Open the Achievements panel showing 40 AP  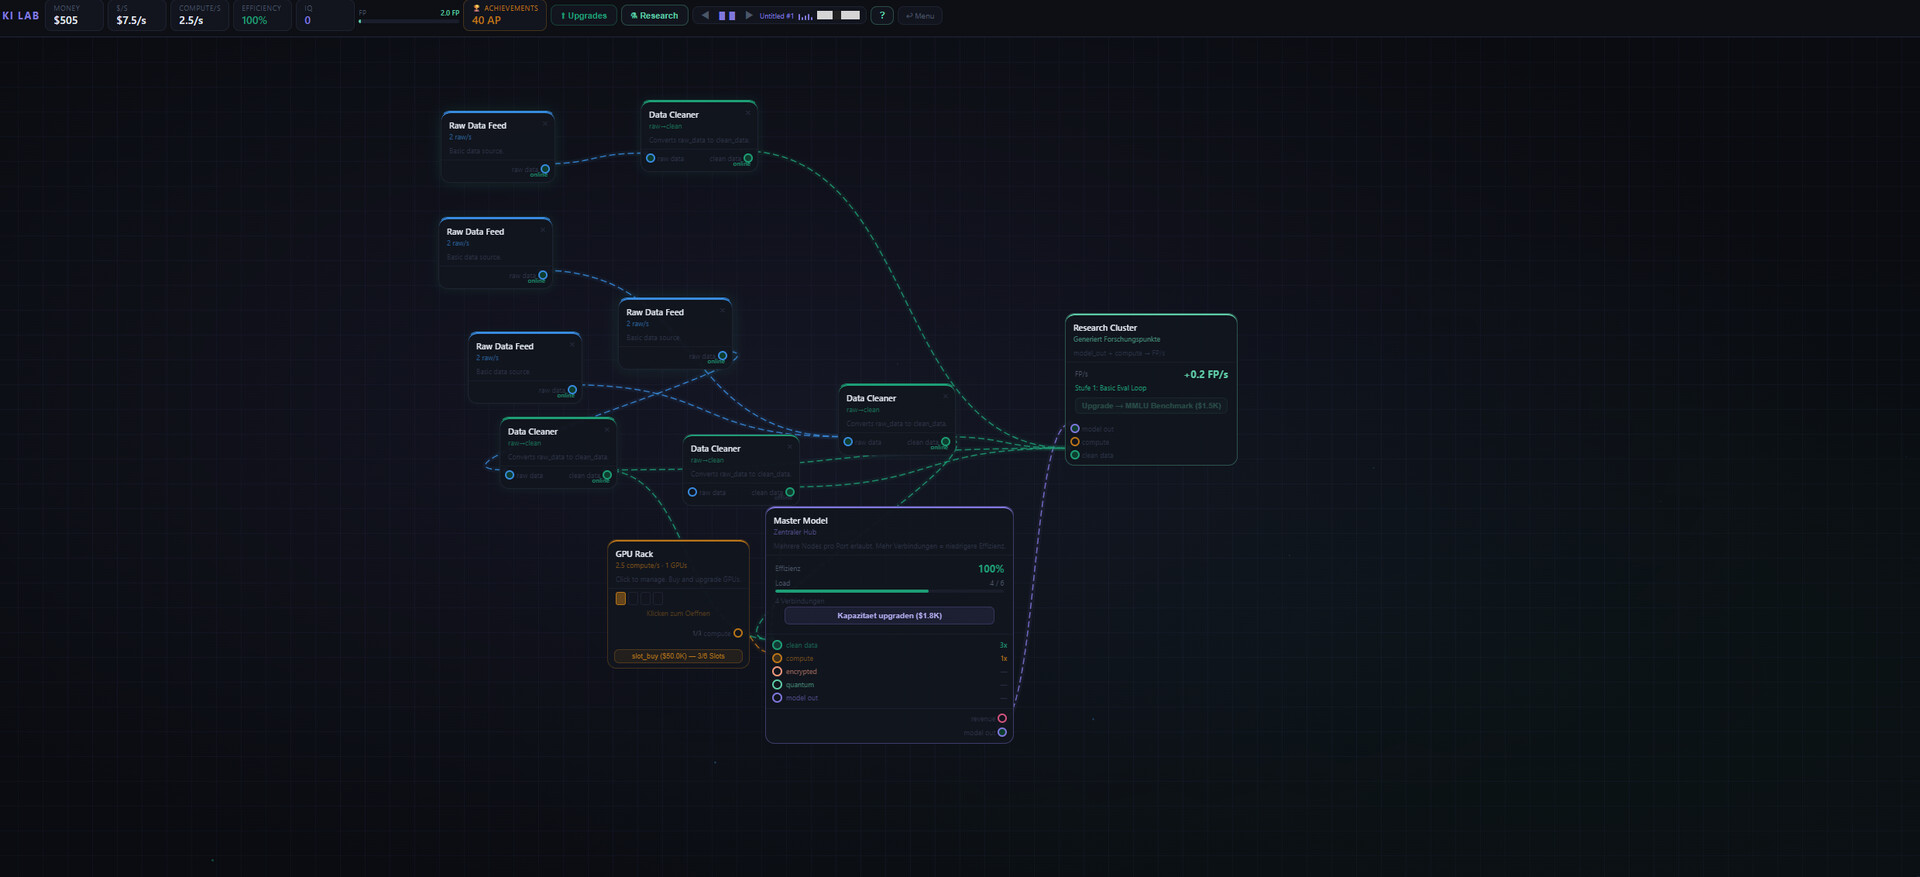tap(504, 15)
